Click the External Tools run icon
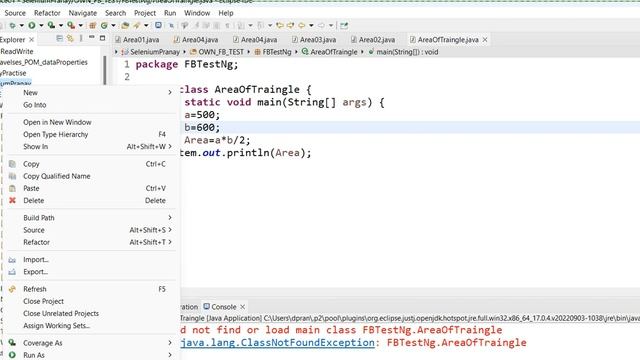 71,25
